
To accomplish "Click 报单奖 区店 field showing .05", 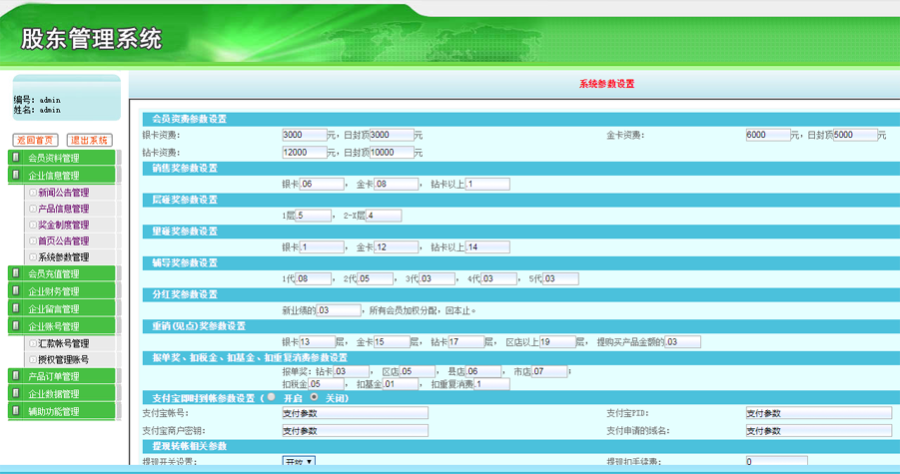I will tap(417, 372).
